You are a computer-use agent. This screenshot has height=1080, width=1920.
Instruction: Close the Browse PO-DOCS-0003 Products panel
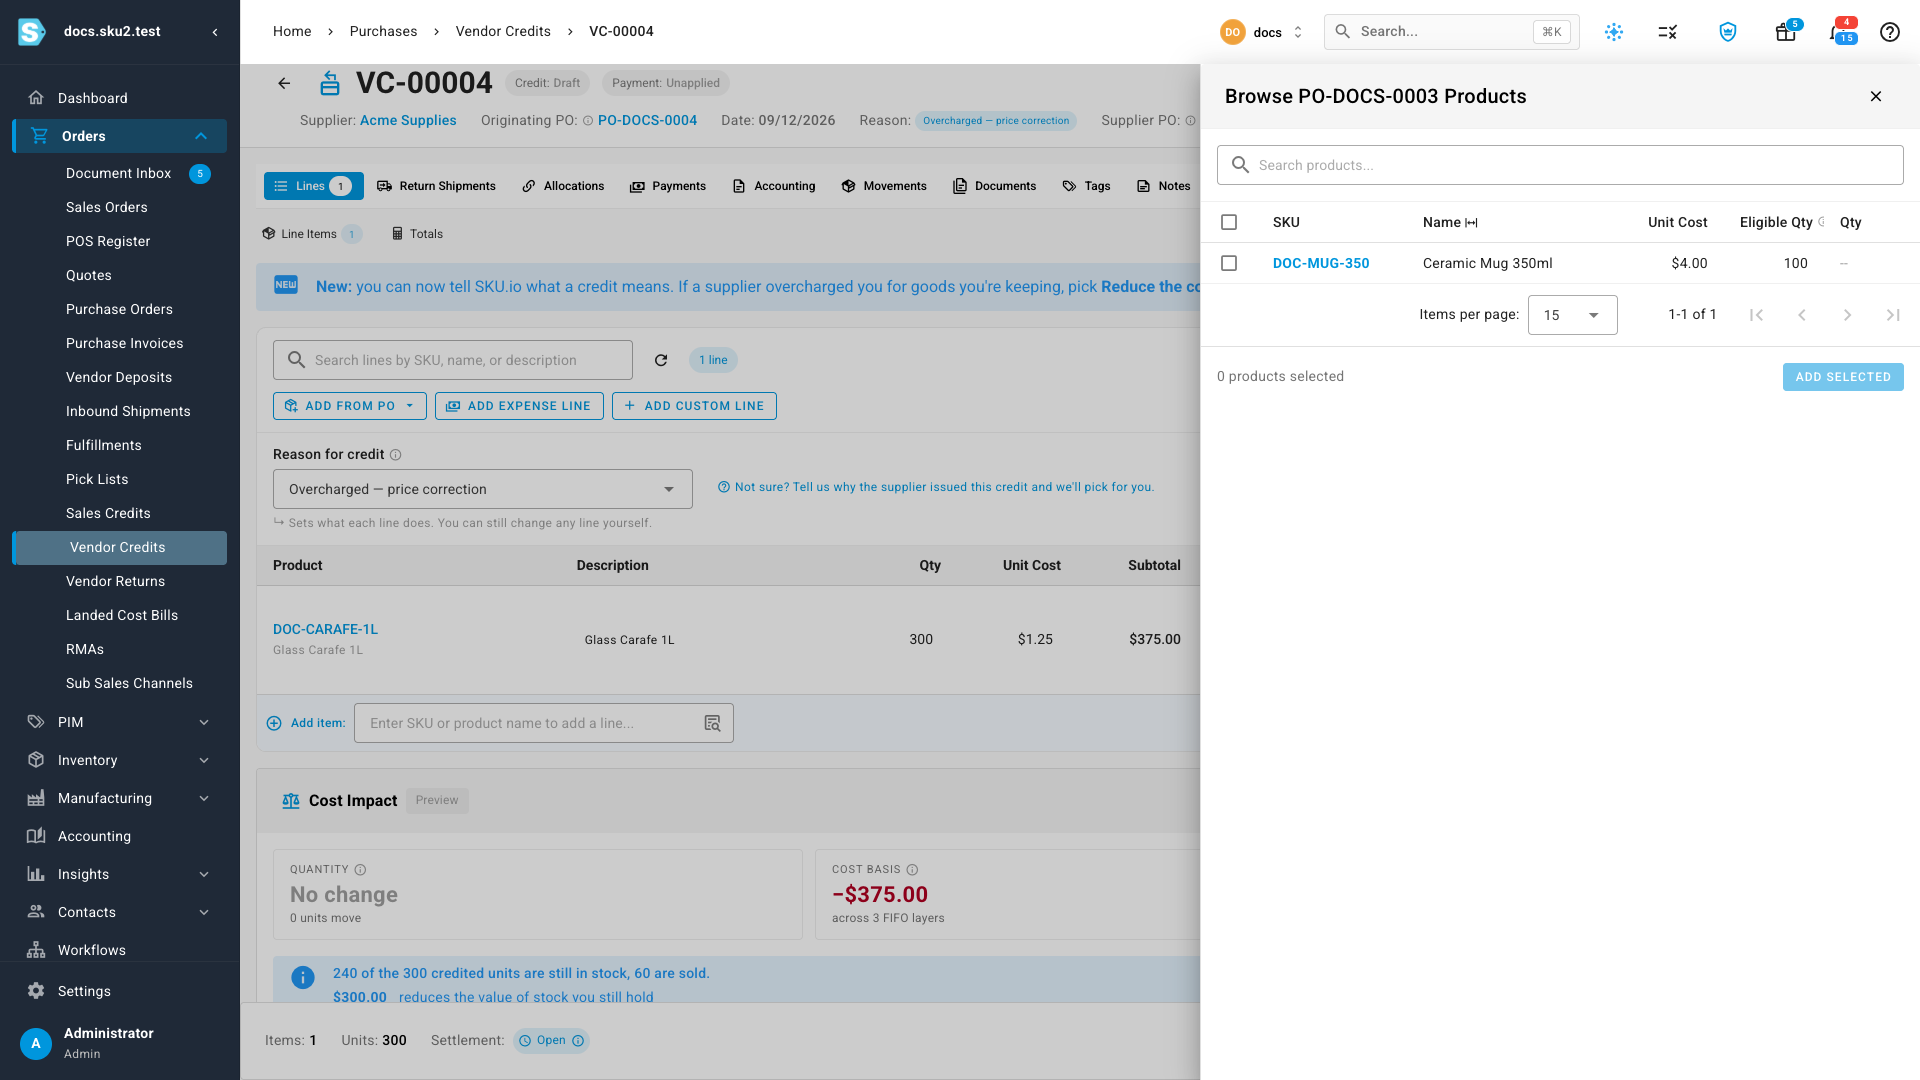point(1876,96)
